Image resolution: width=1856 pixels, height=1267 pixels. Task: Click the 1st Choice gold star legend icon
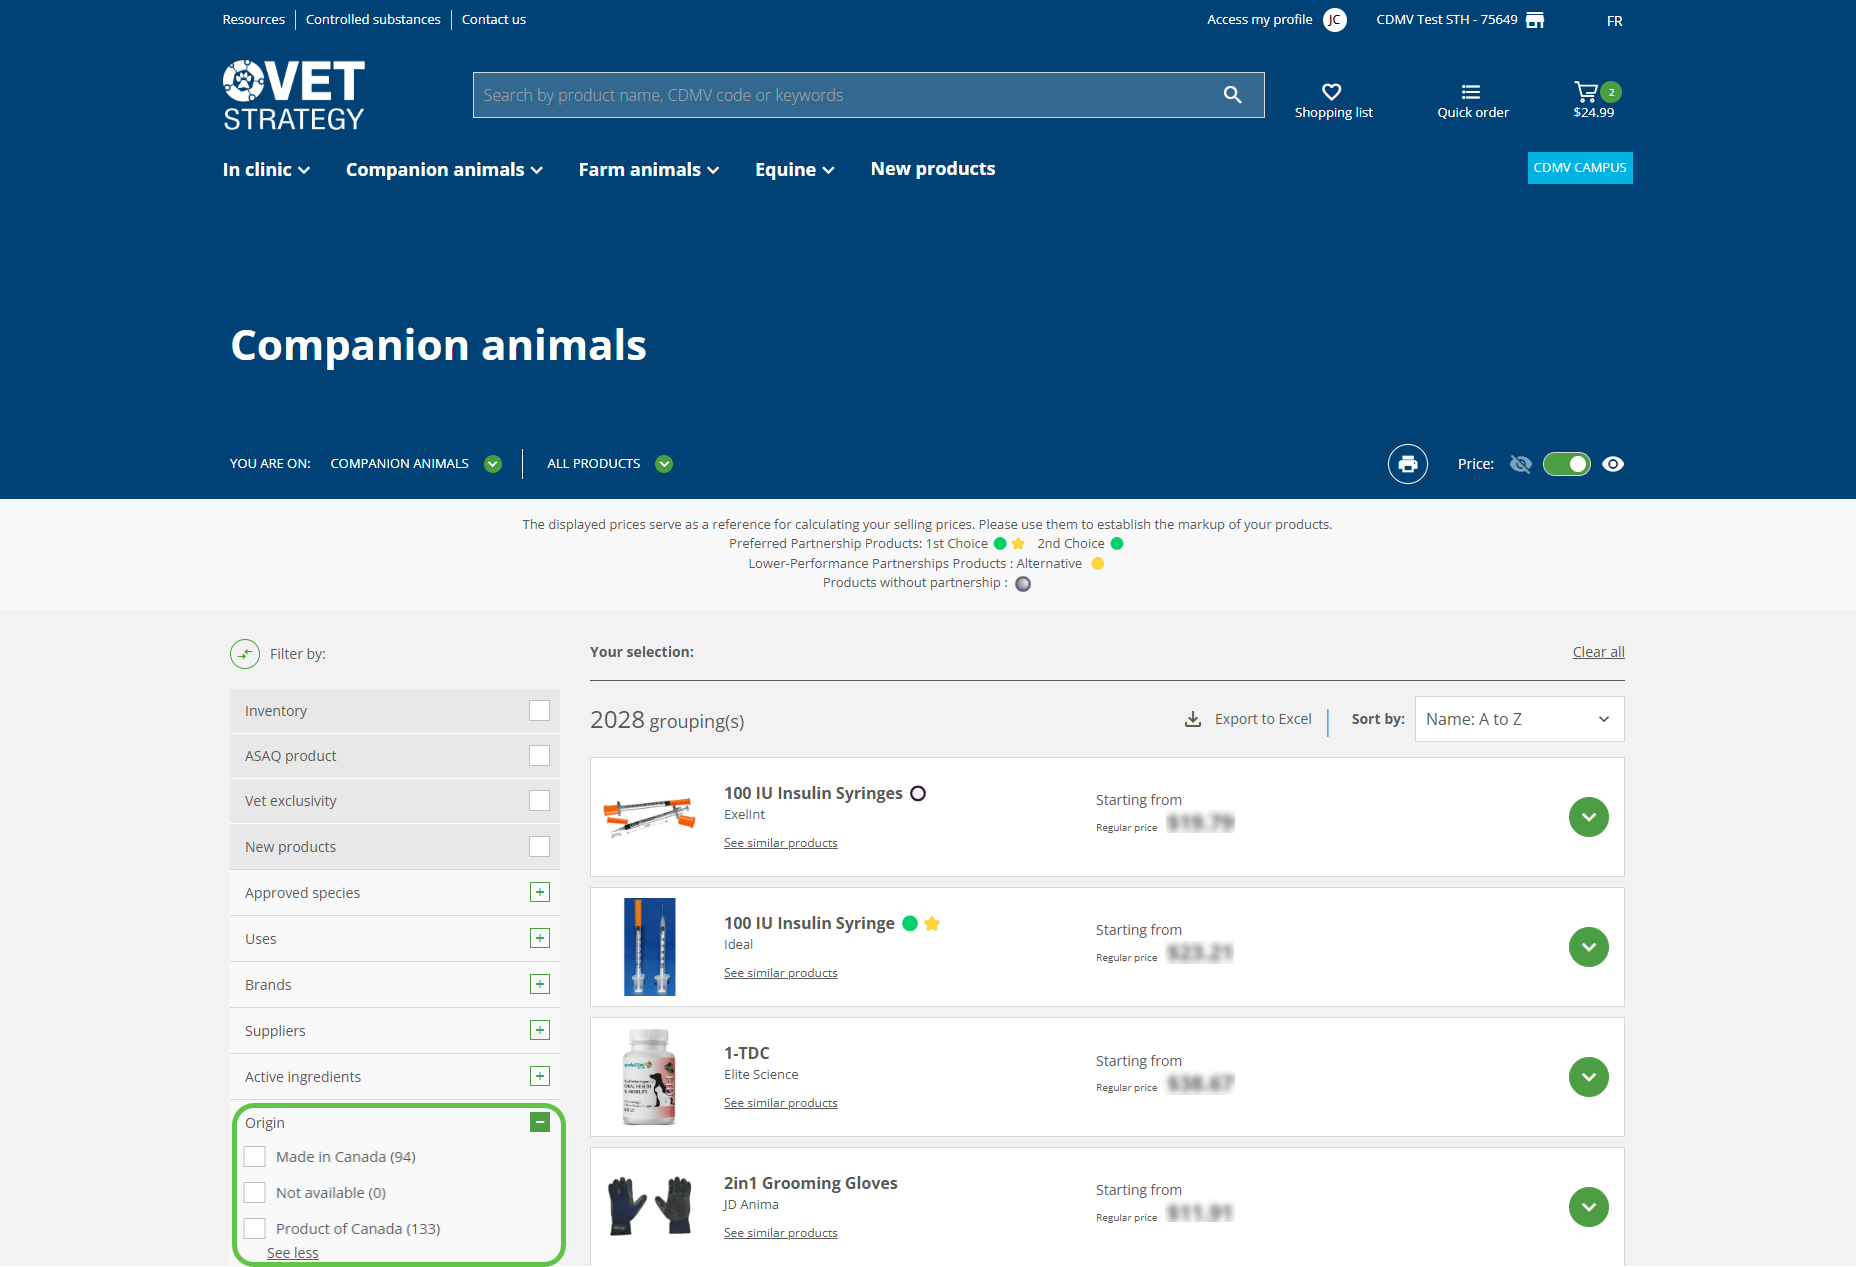pos(1018,544)
